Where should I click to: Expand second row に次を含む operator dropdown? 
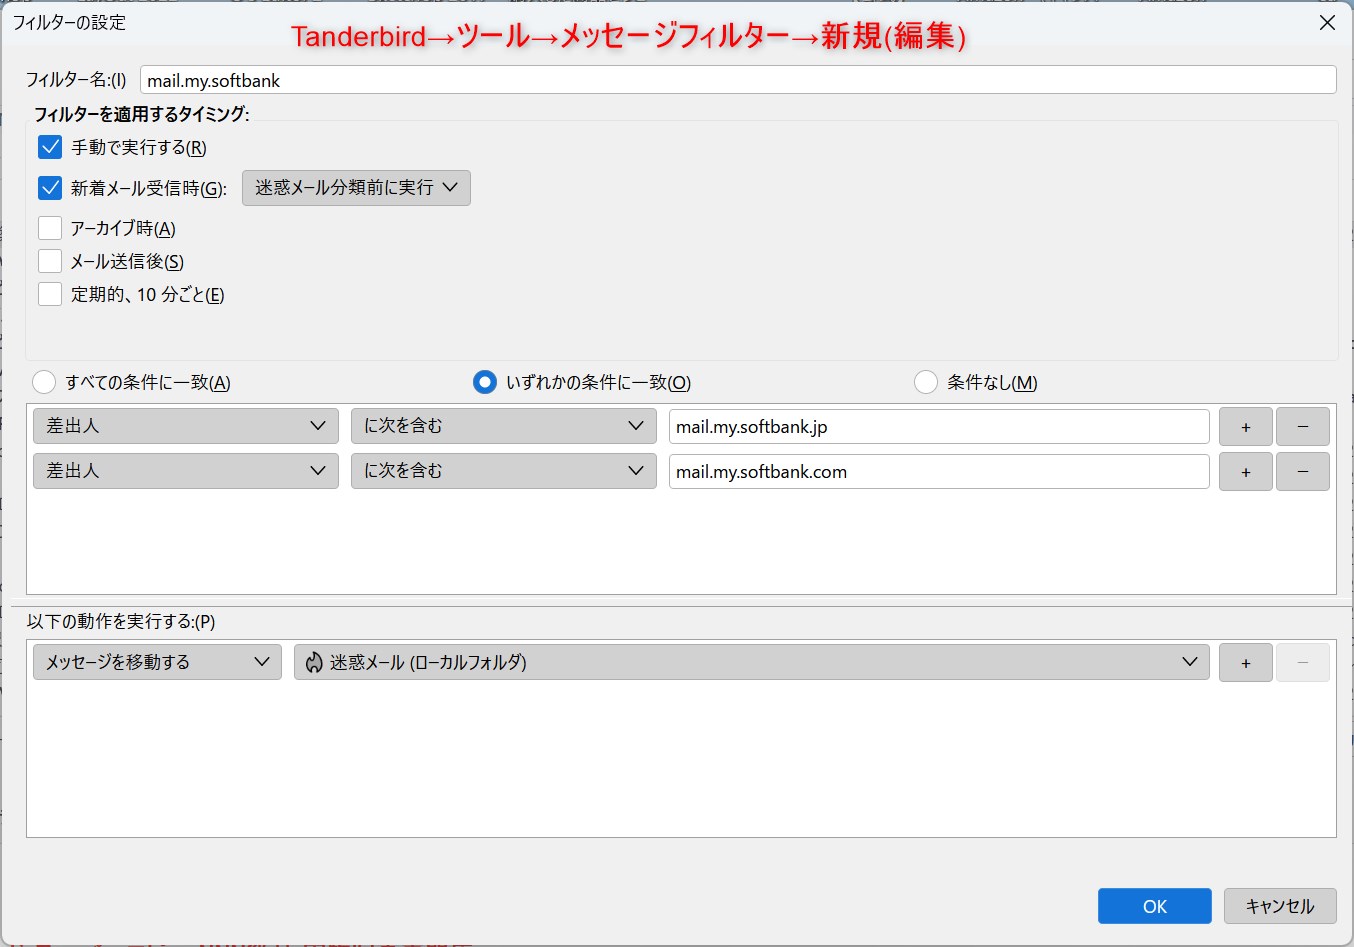503,472
